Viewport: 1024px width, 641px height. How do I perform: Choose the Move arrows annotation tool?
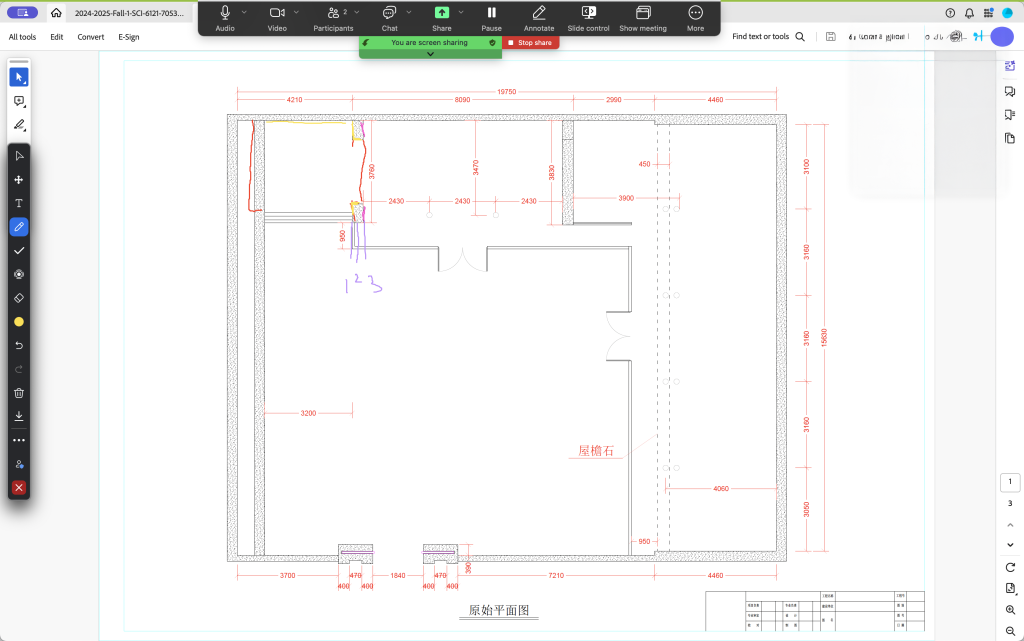point(19,180)
